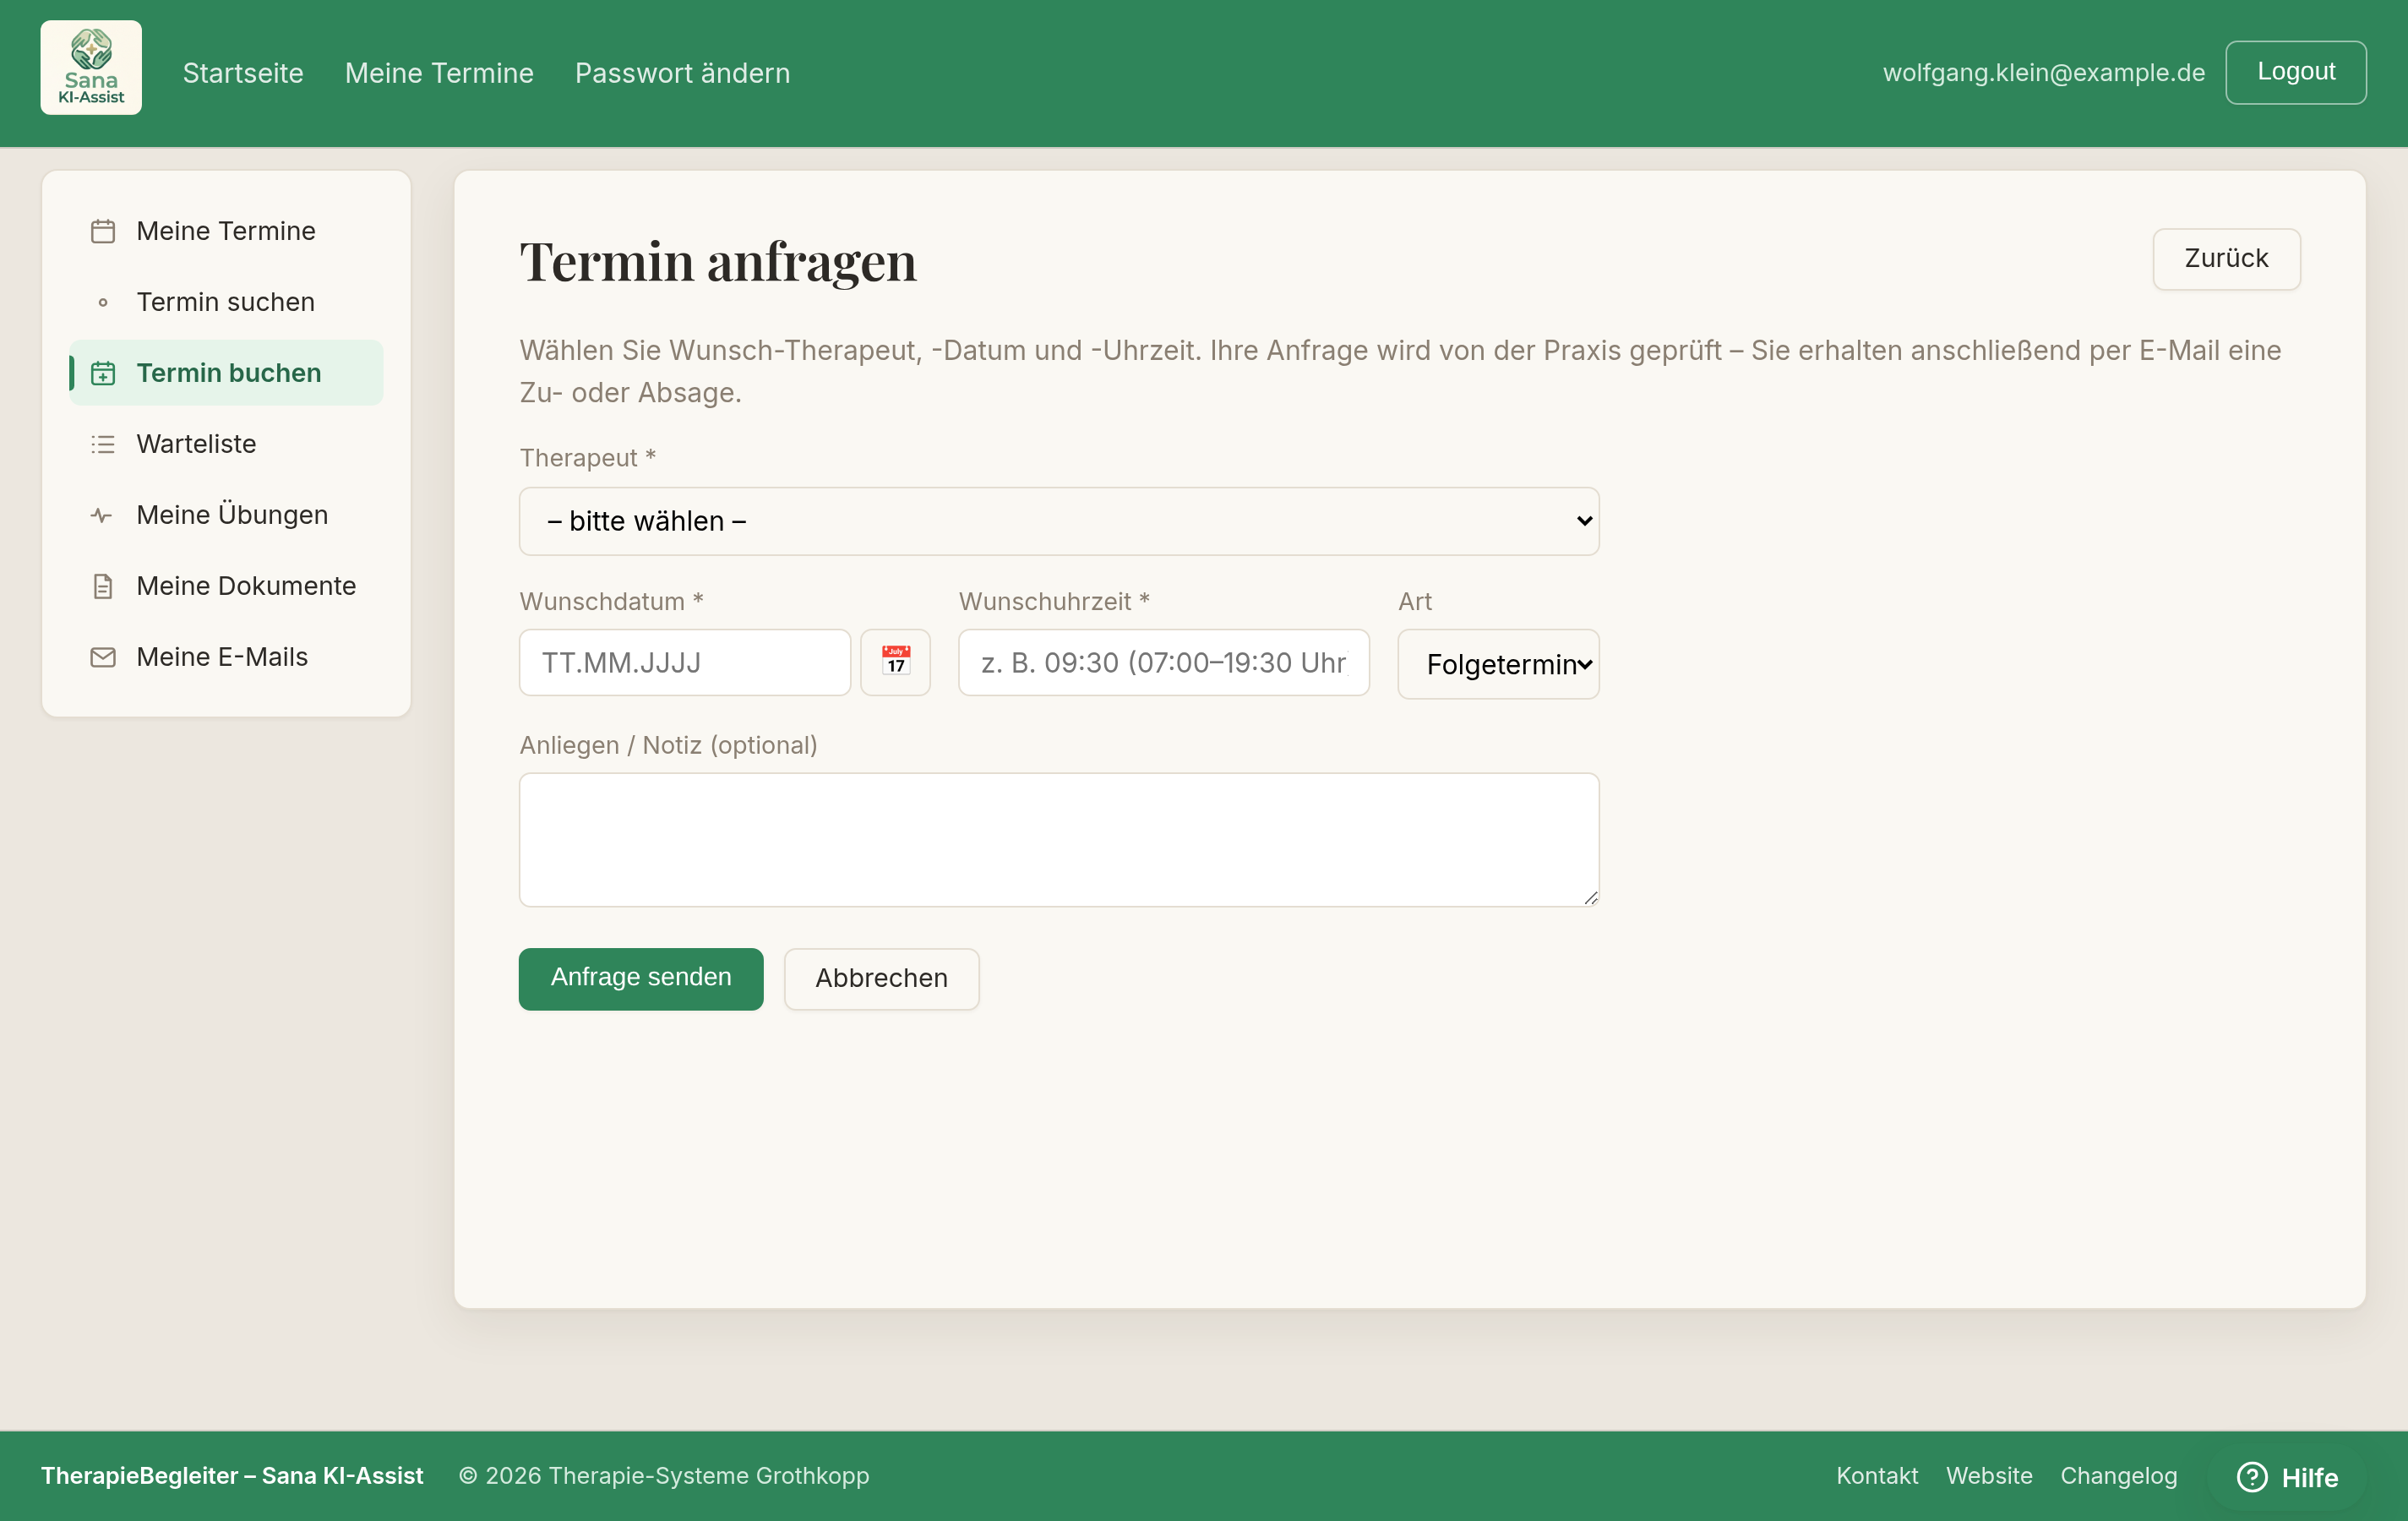The image size is (2408, 1521).
Task: Click the Meine E-Mails envelope icon
Action: coord(103,657)
